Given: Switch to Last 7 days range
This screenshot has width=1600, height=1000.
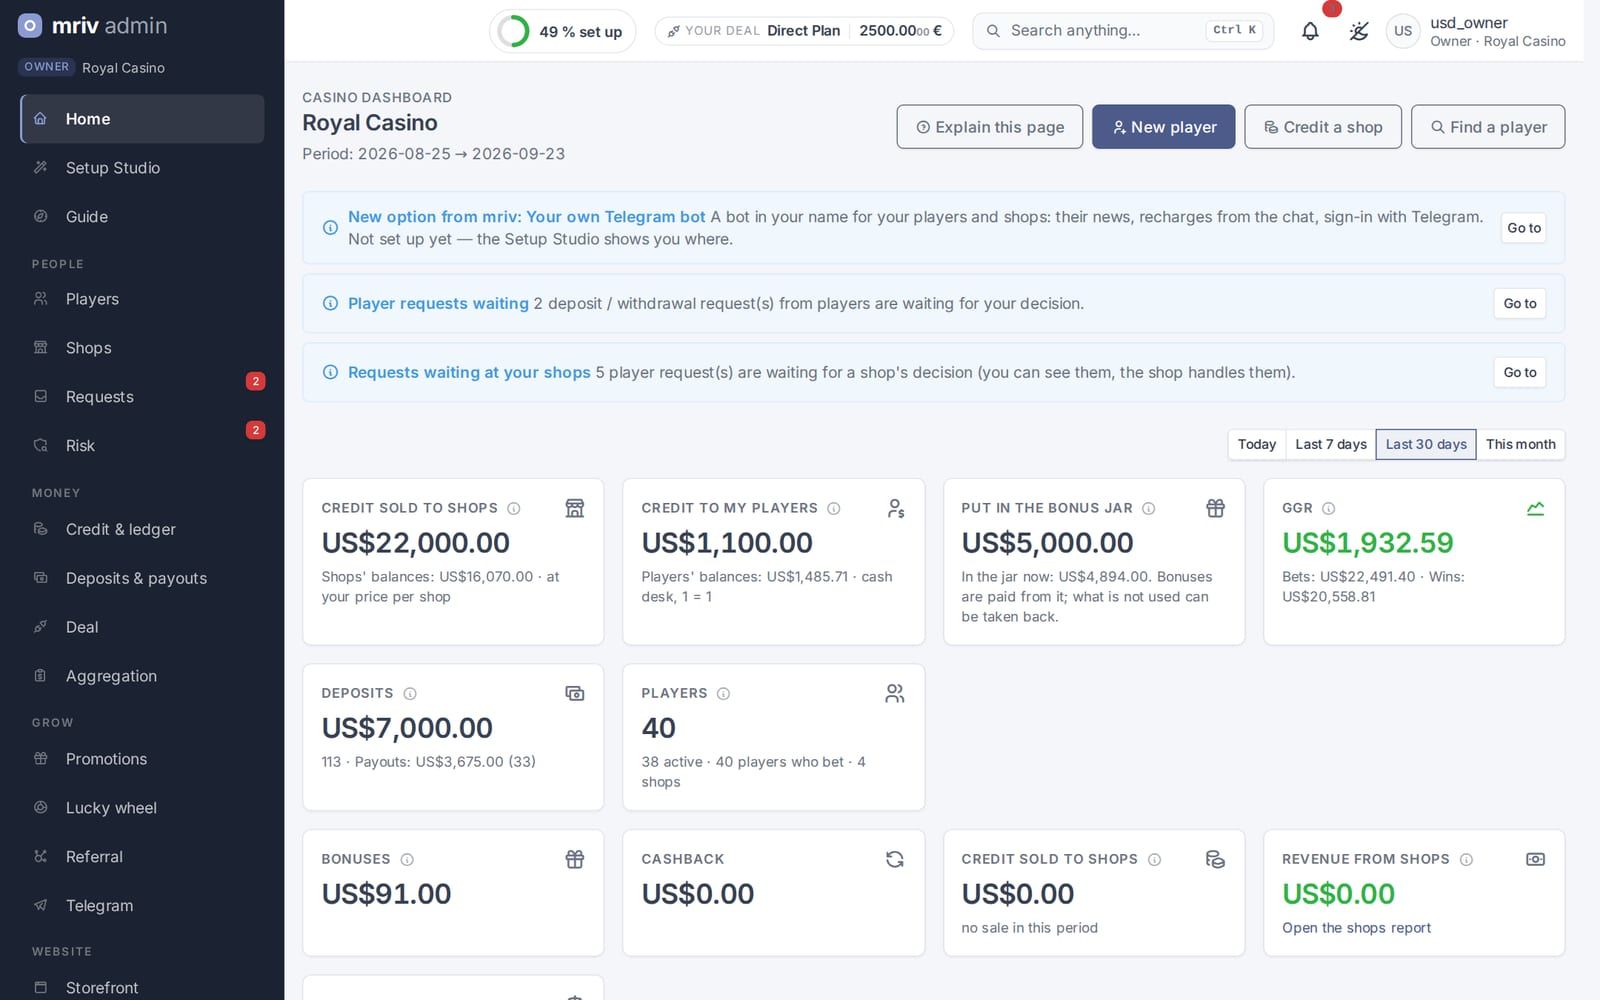Looking at the screenshot, I should 1331,444.
